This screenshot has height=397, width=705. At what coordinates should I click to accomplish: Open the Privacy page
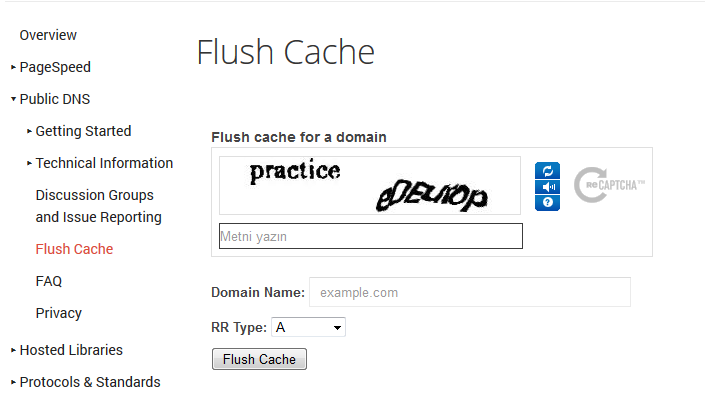[x=58, y=313]
